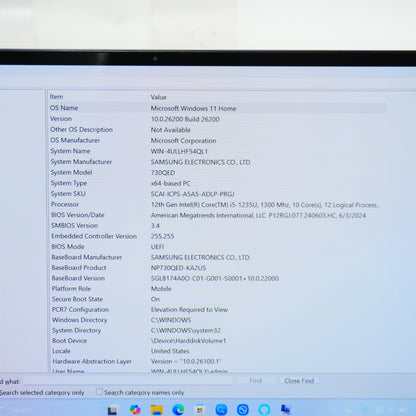The image size is (416, 416).
Task: Click the '255.255' value
Action: coord(162,236)
